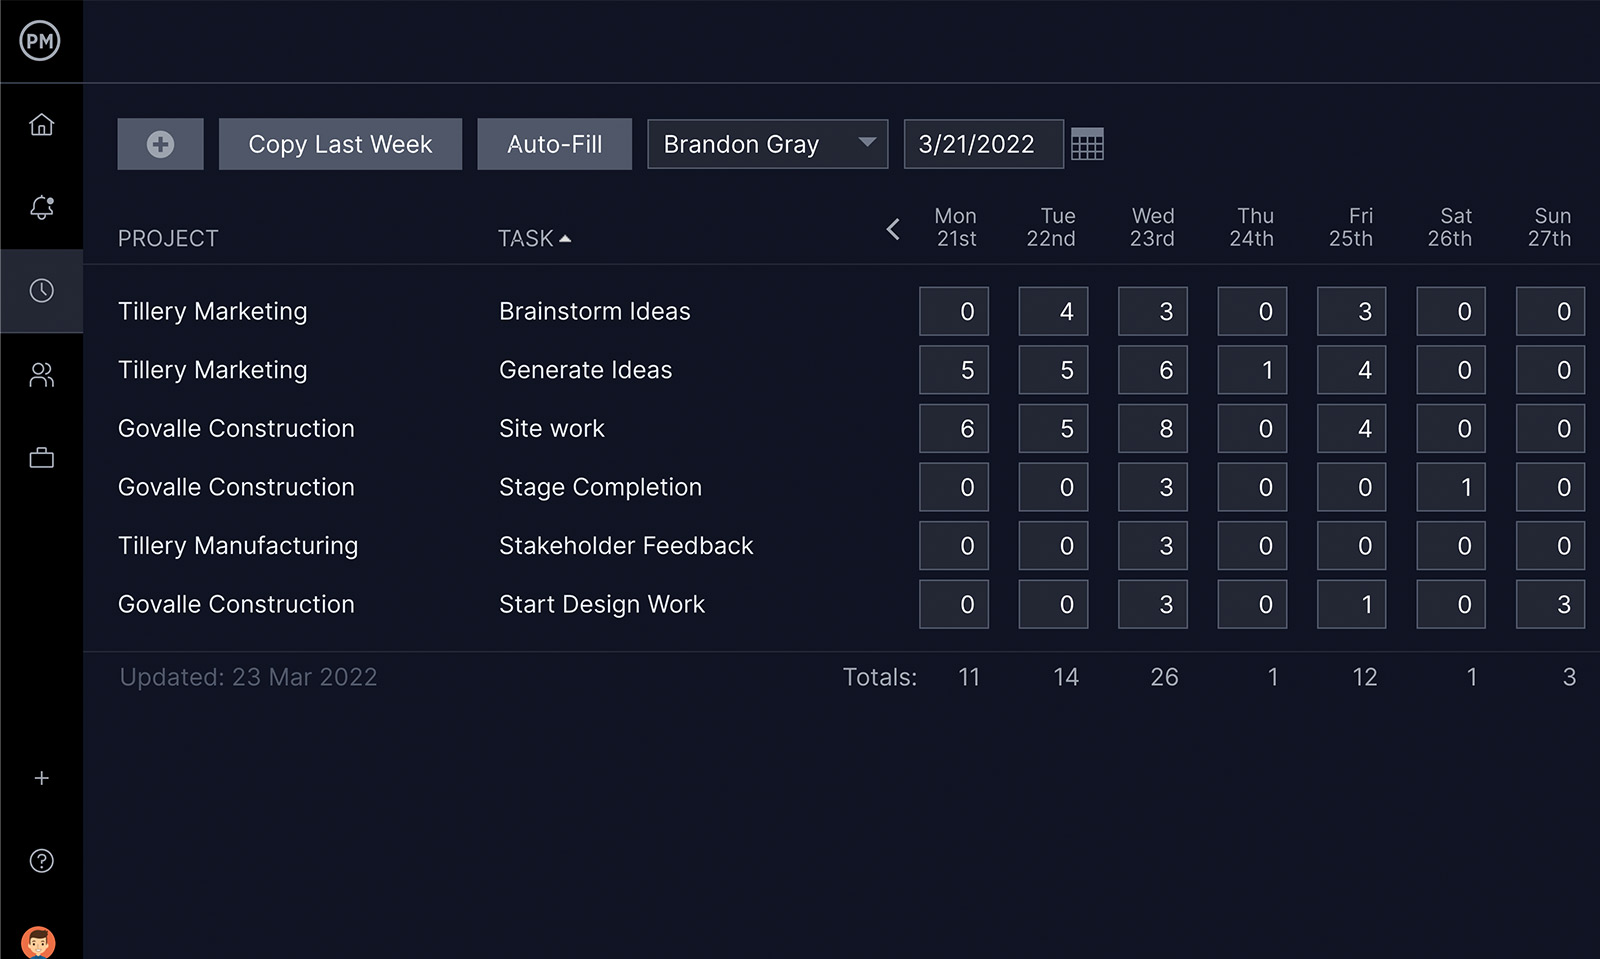The width and height of the screenshot is (1600, 959).
Task: Open the calendar icon next to the date
Action: [1089, 144]
